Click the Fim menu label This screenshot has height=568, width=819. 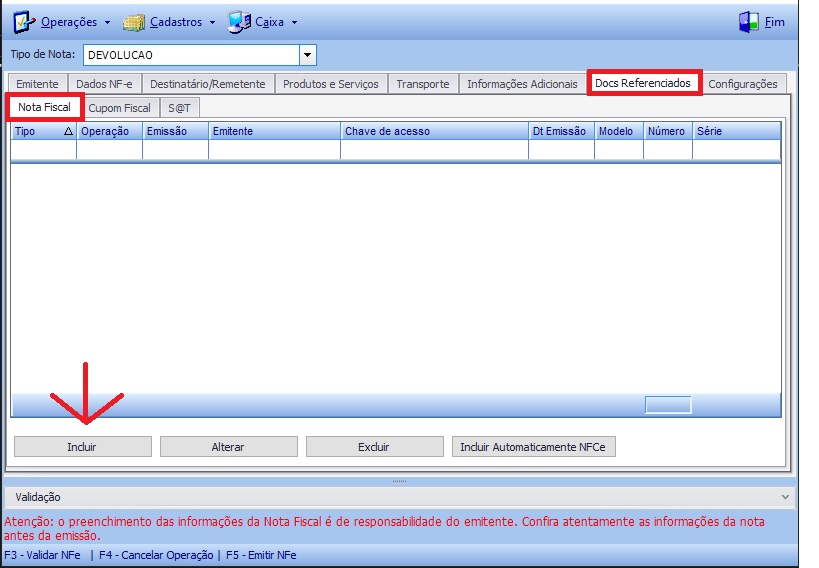775,22
